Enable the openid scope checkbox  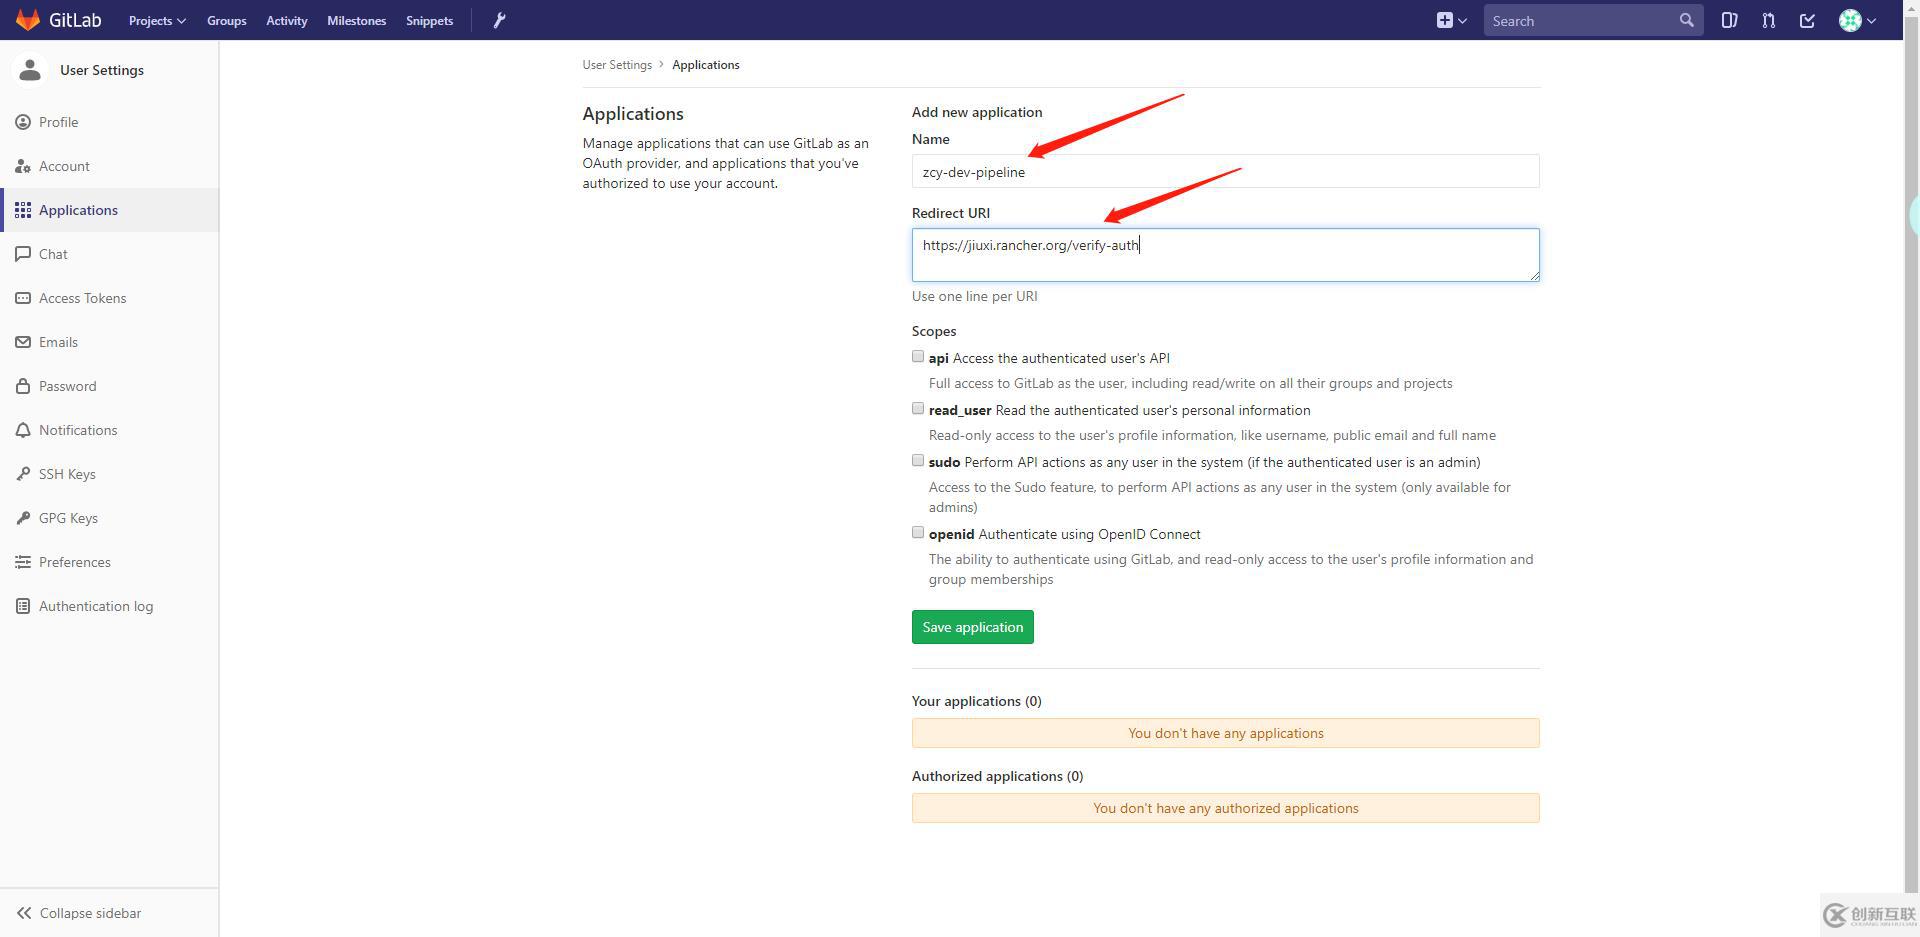[x=918, y=532]
